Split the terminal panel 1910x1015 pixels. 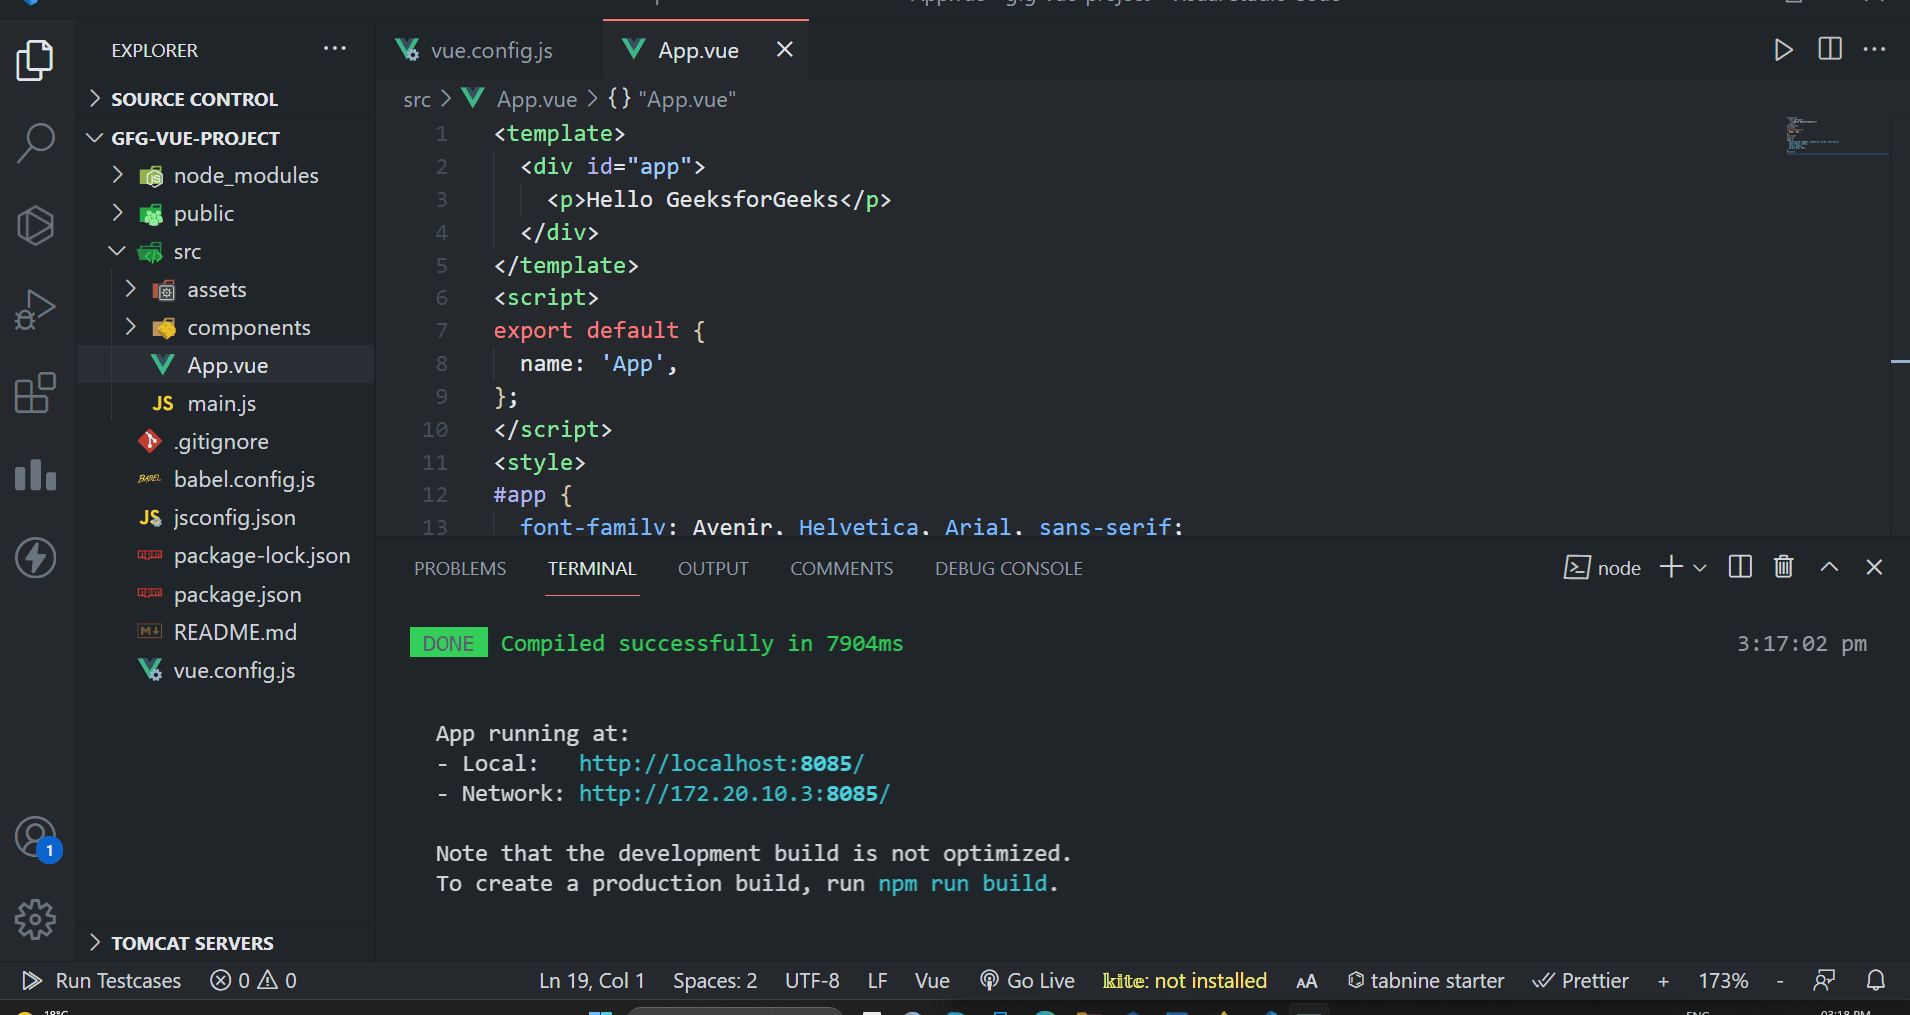point(1740,567)
